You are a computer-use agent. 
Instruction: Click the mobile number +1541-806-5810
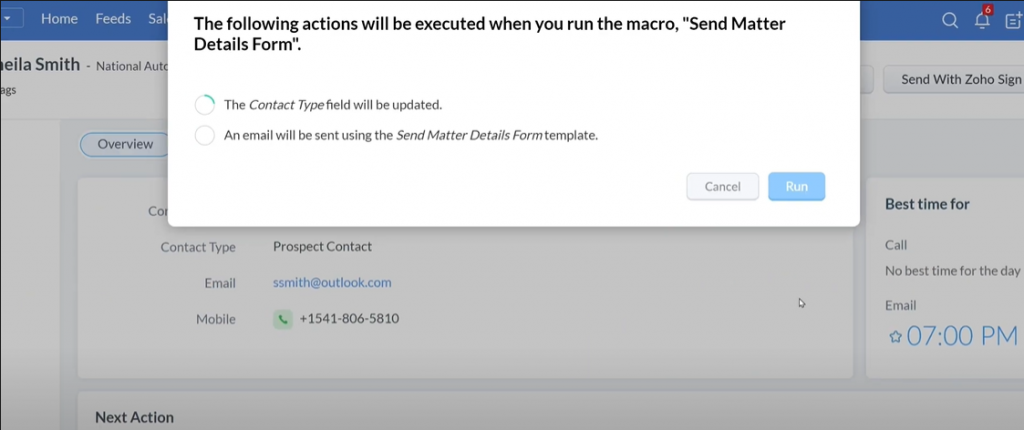tap(349, 319)
